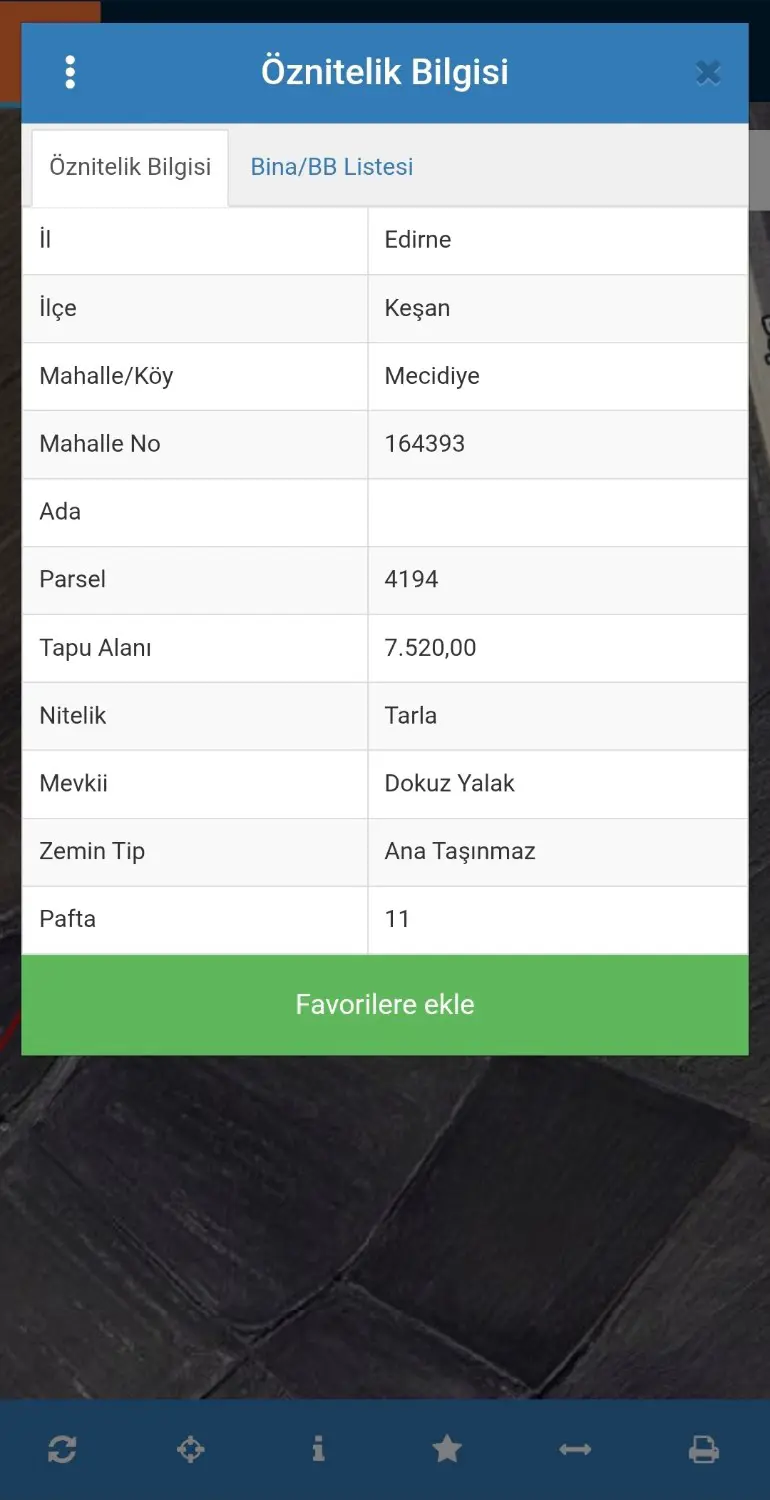Tap the crosshair locate icon
The width and height of the screenshot is (770, 1500).
[x=190, y=1449]
